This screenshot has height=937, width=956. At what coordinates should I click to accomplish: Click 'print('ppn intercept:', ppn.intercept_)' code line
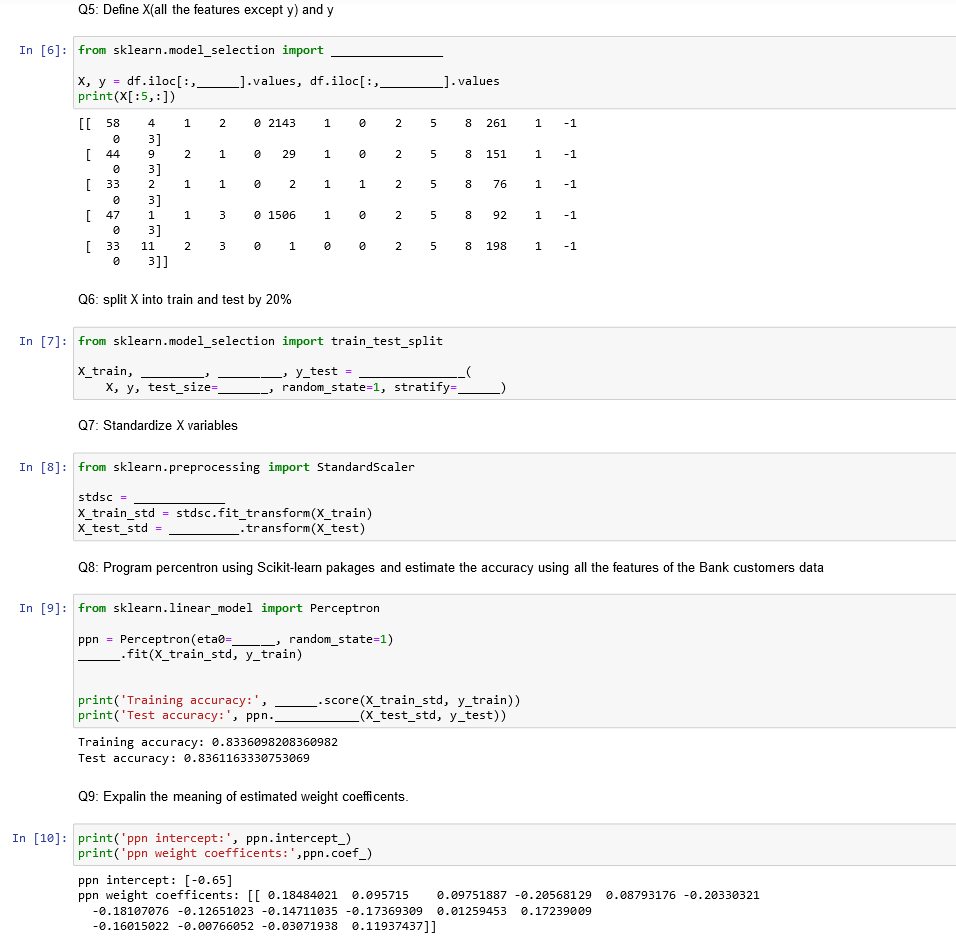[215, 838]
